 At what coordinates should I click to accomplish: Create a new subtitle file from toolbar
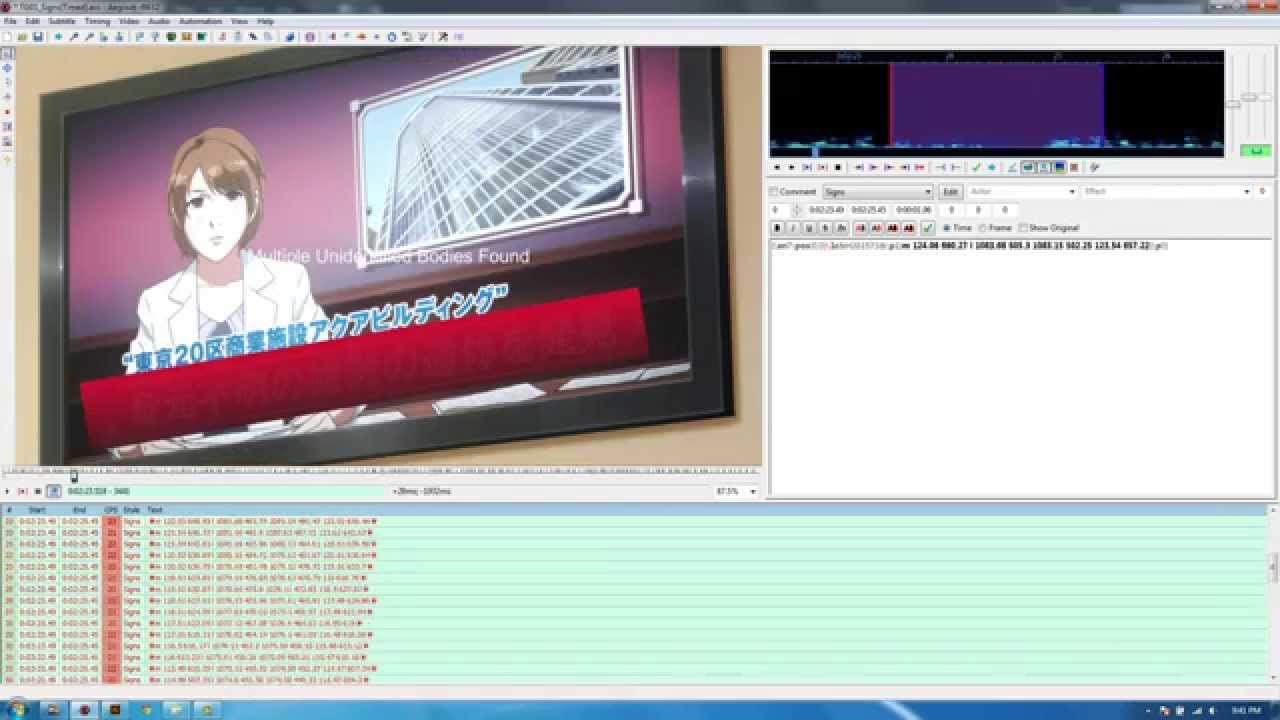point(7,37)
